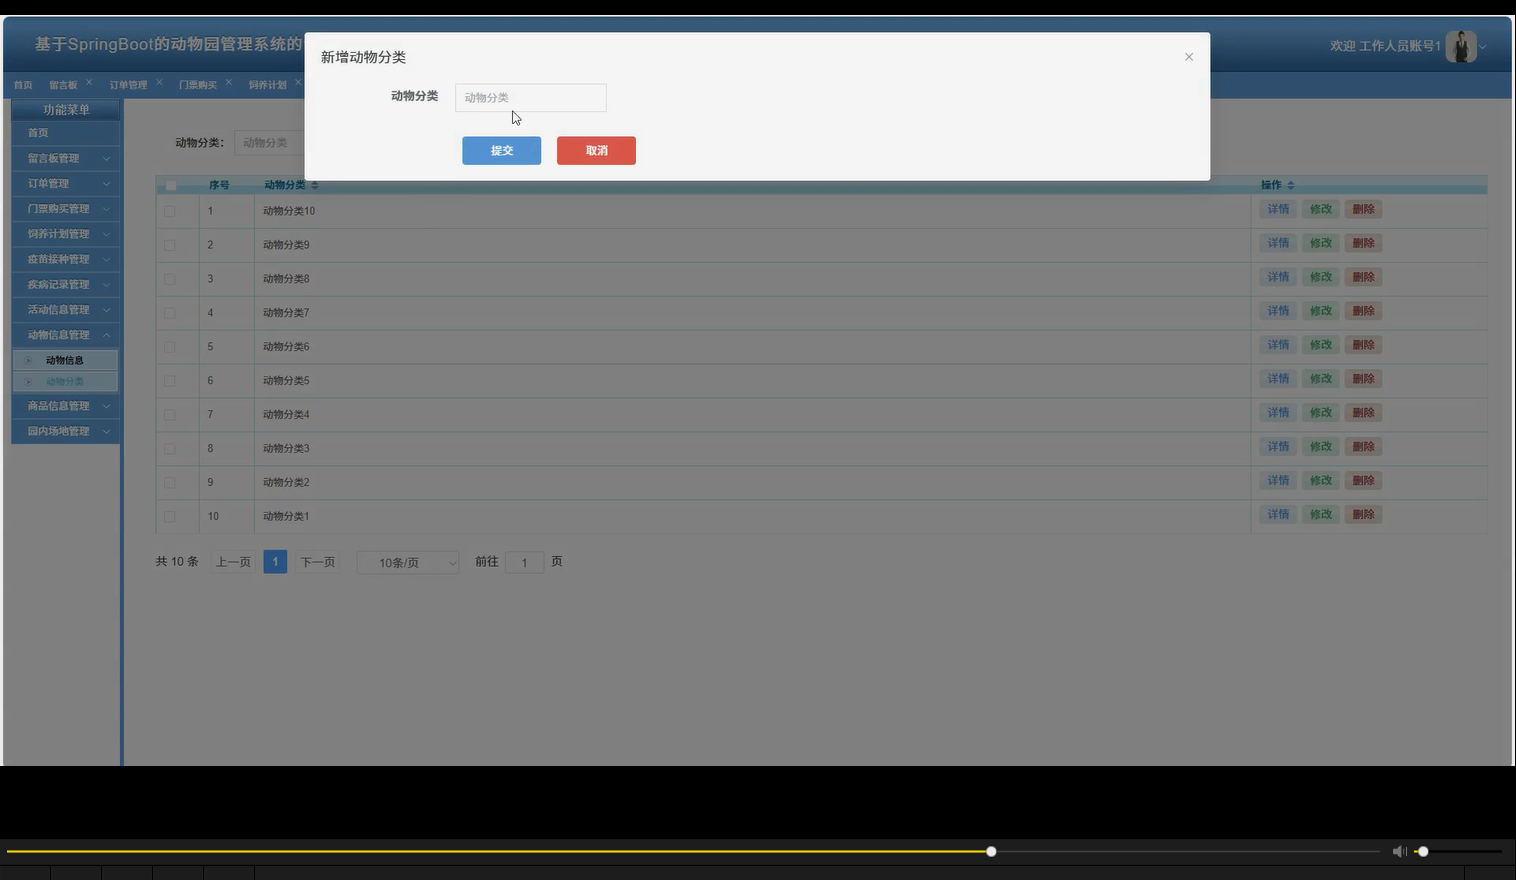Switch to the 首页 tab
This screenshot has width=1516, height=880.
click(x=23, y=85)
